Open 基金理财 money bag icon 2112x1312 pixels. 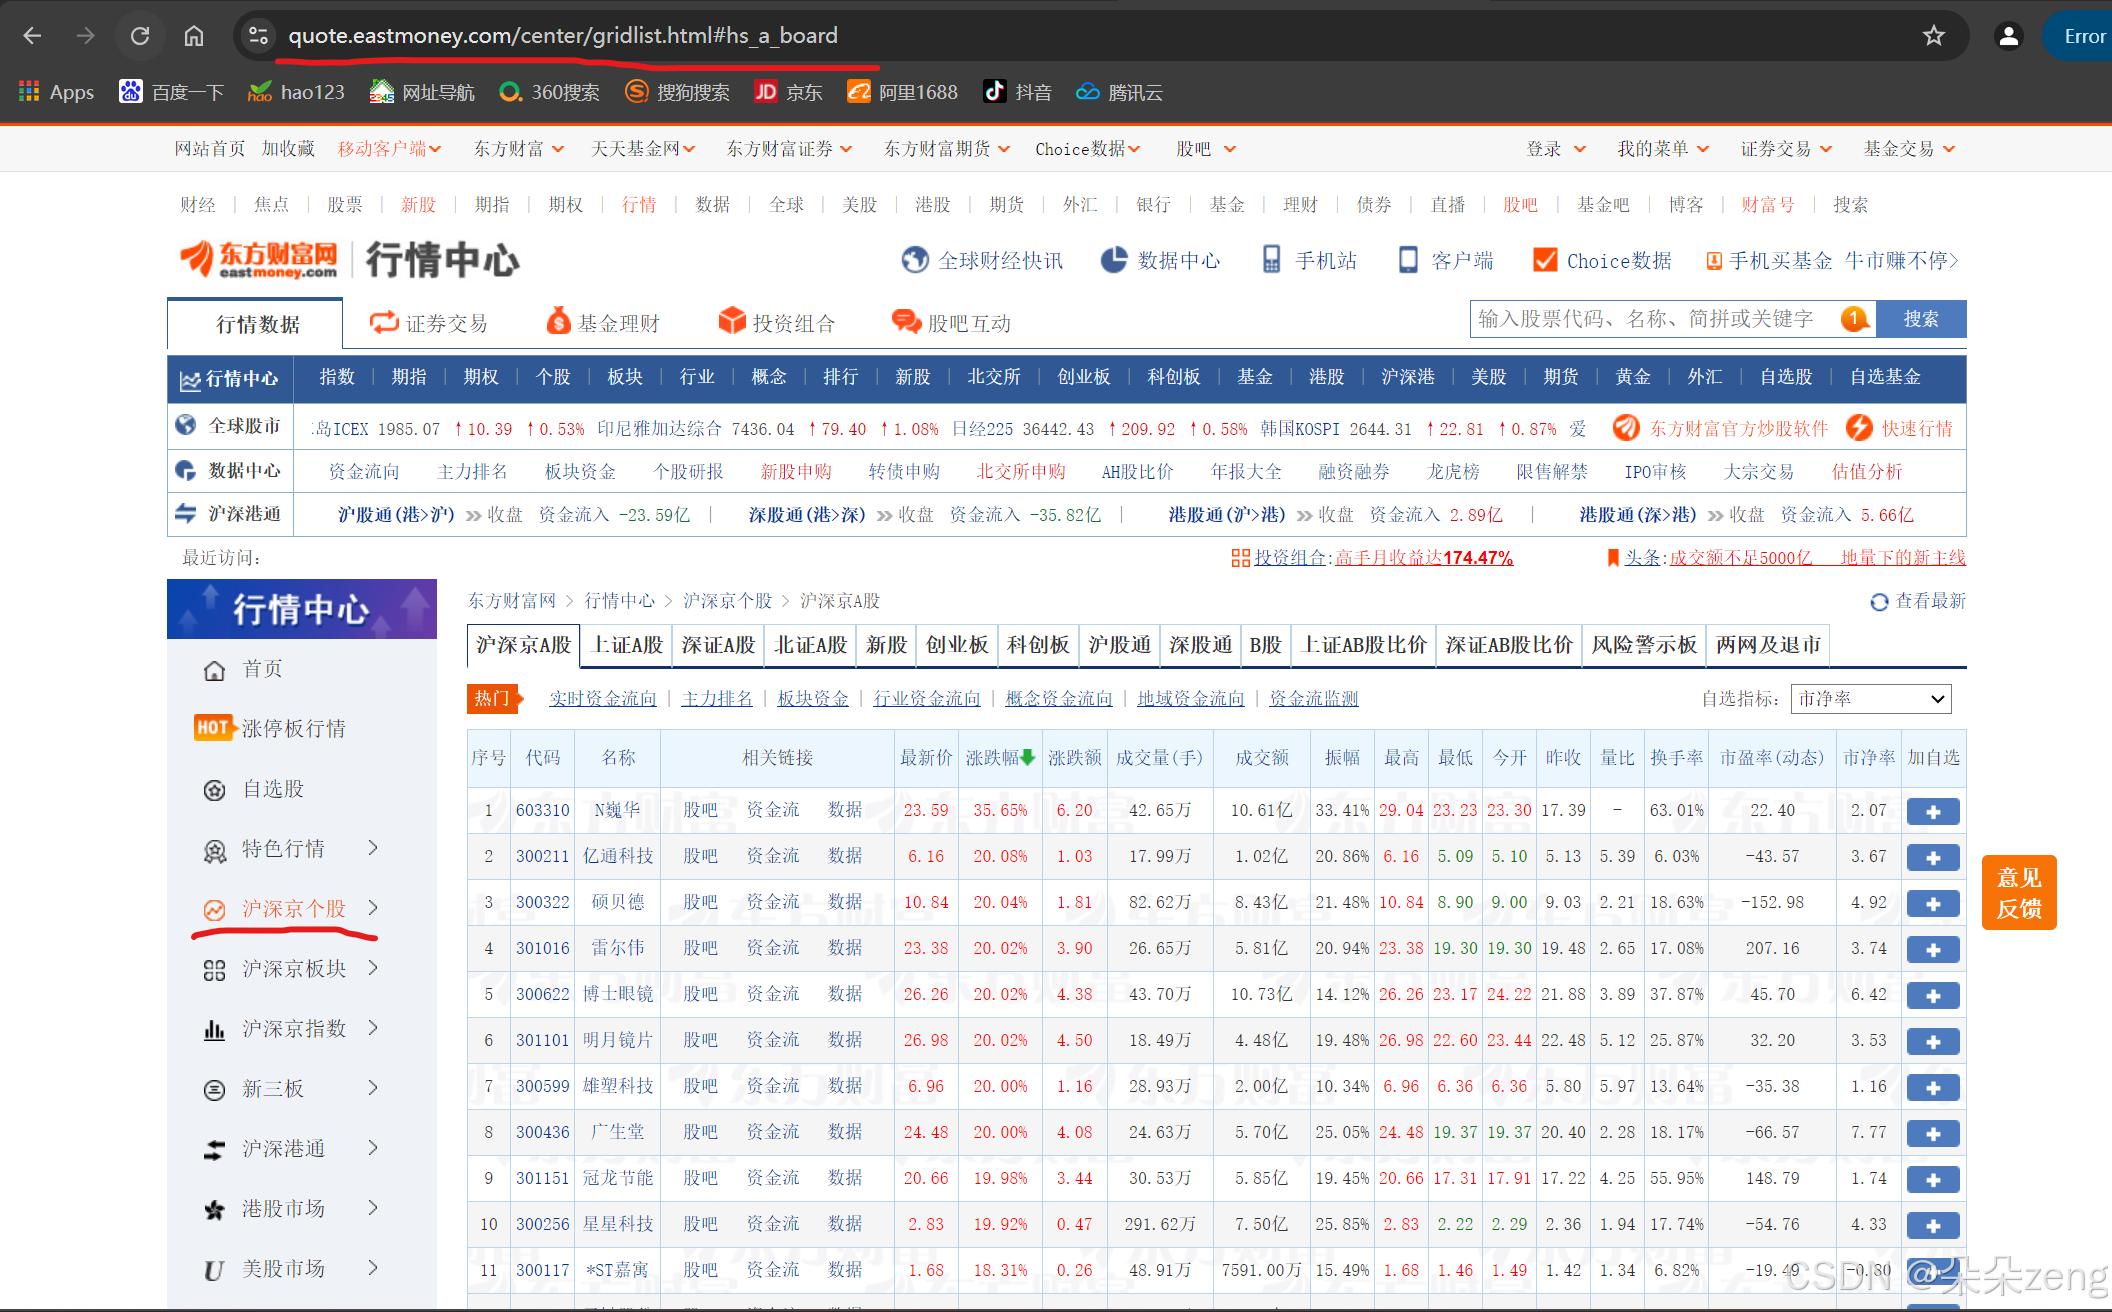pyautogui.click(x=603, y=323)
